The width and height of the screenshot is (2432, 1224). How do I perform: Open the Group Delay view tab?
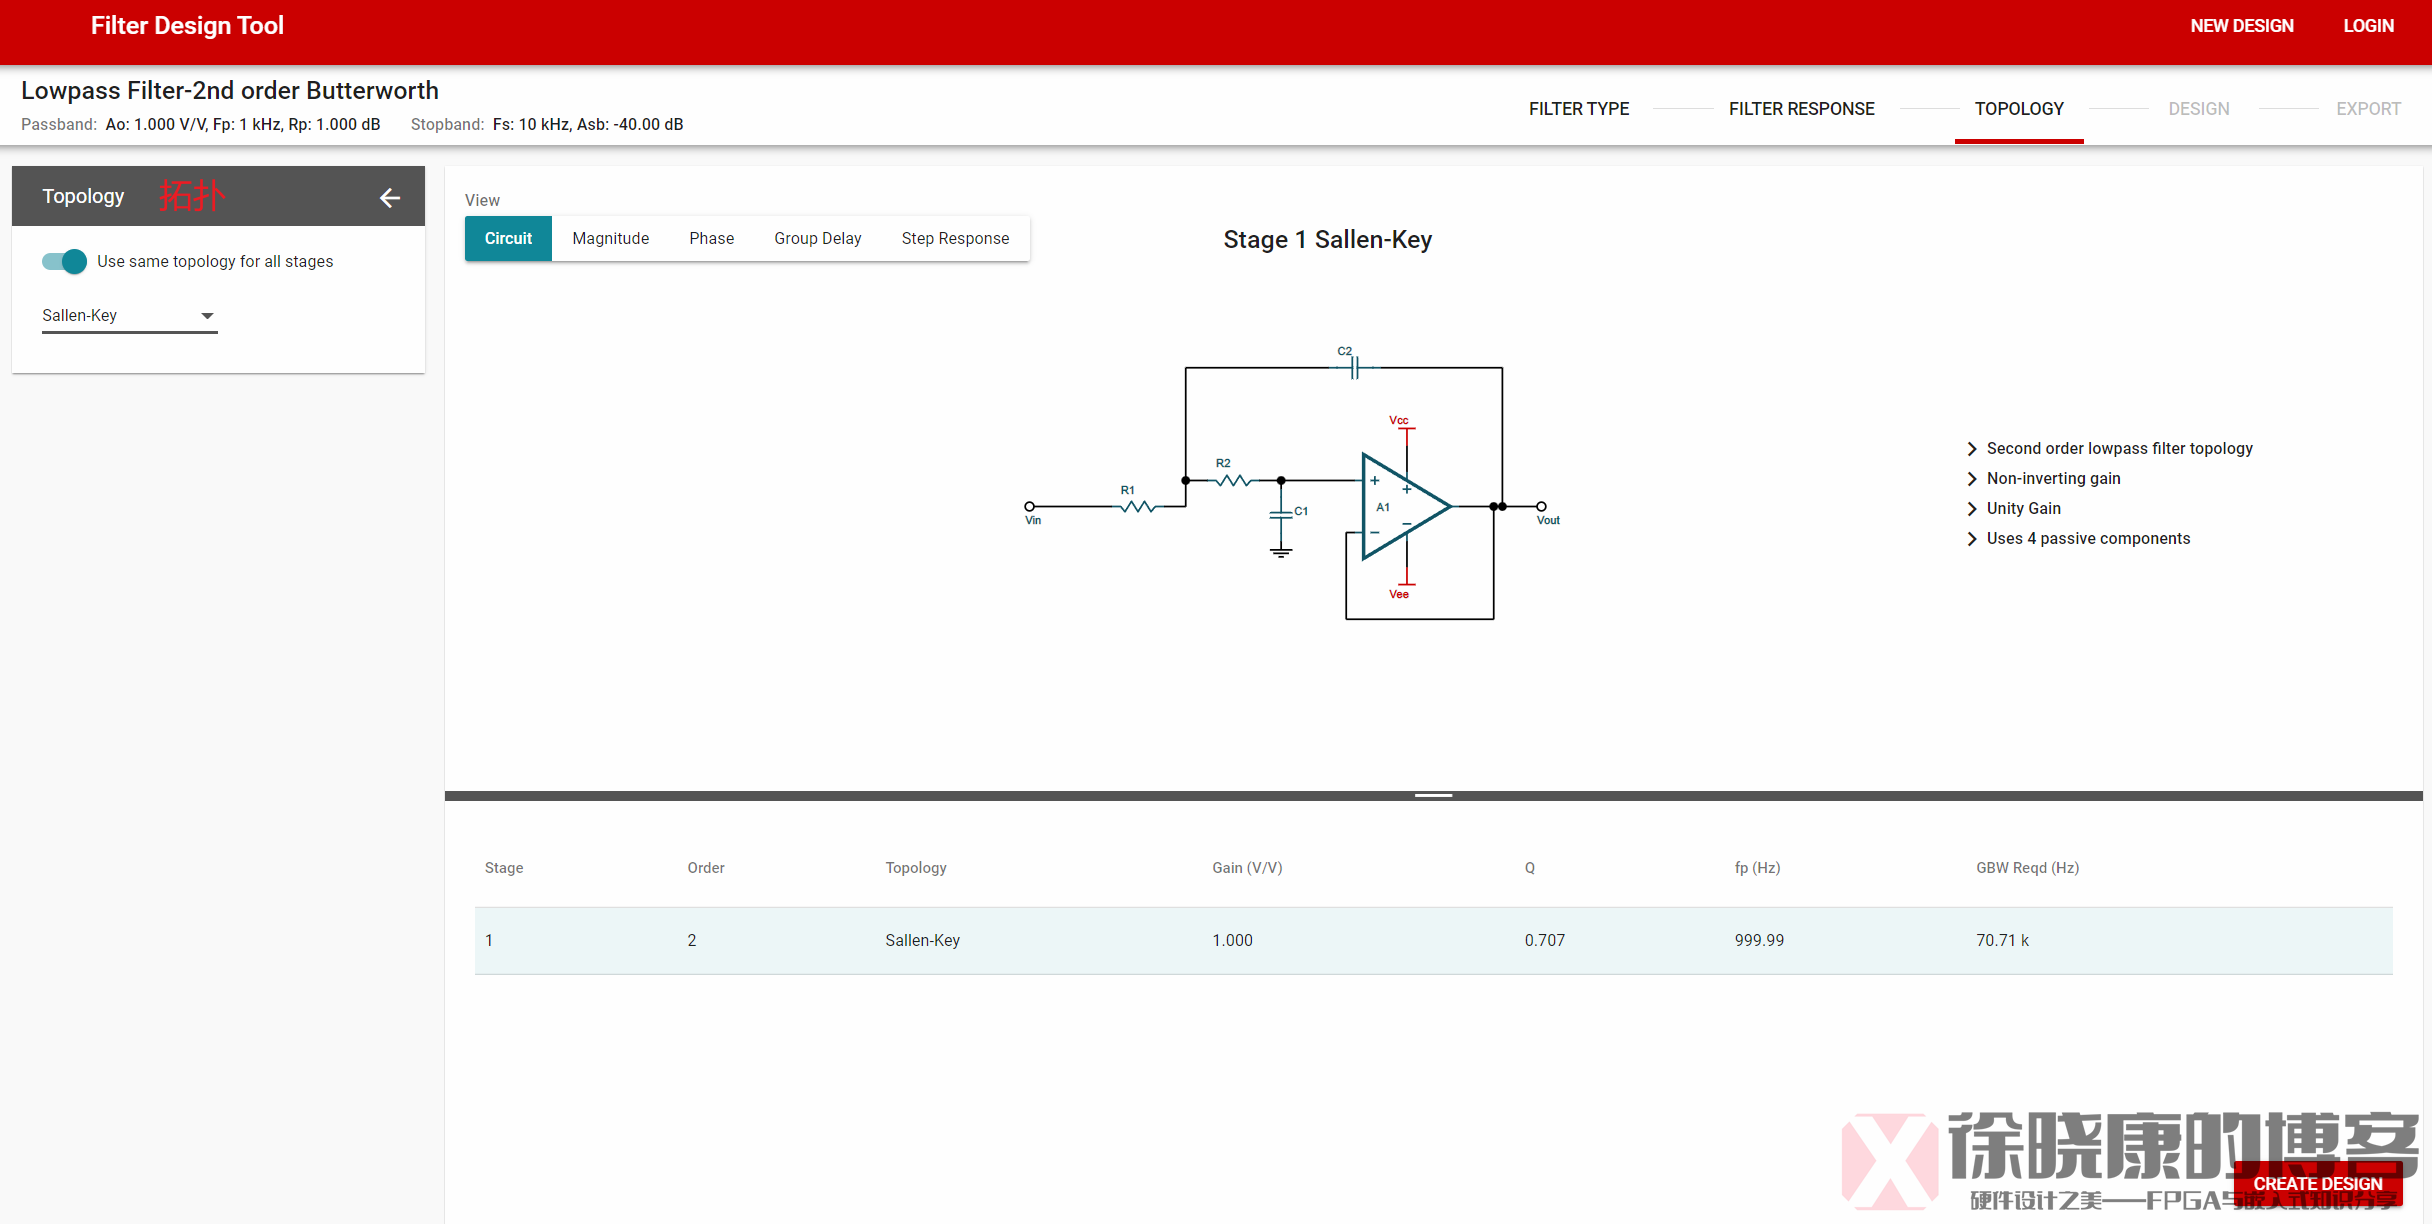[x=817, y=238]
